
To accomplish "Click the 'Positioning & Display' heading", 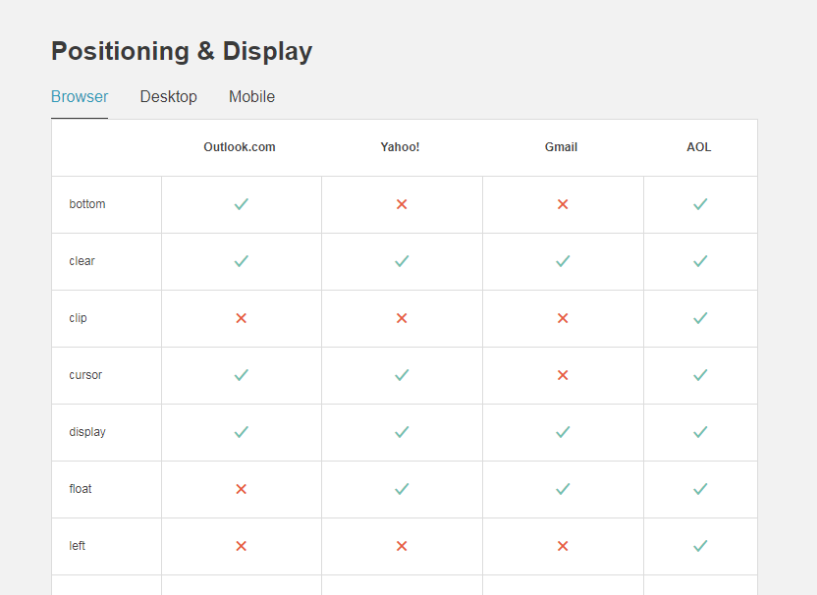I will pyautogui.click(x=182, y=52).
